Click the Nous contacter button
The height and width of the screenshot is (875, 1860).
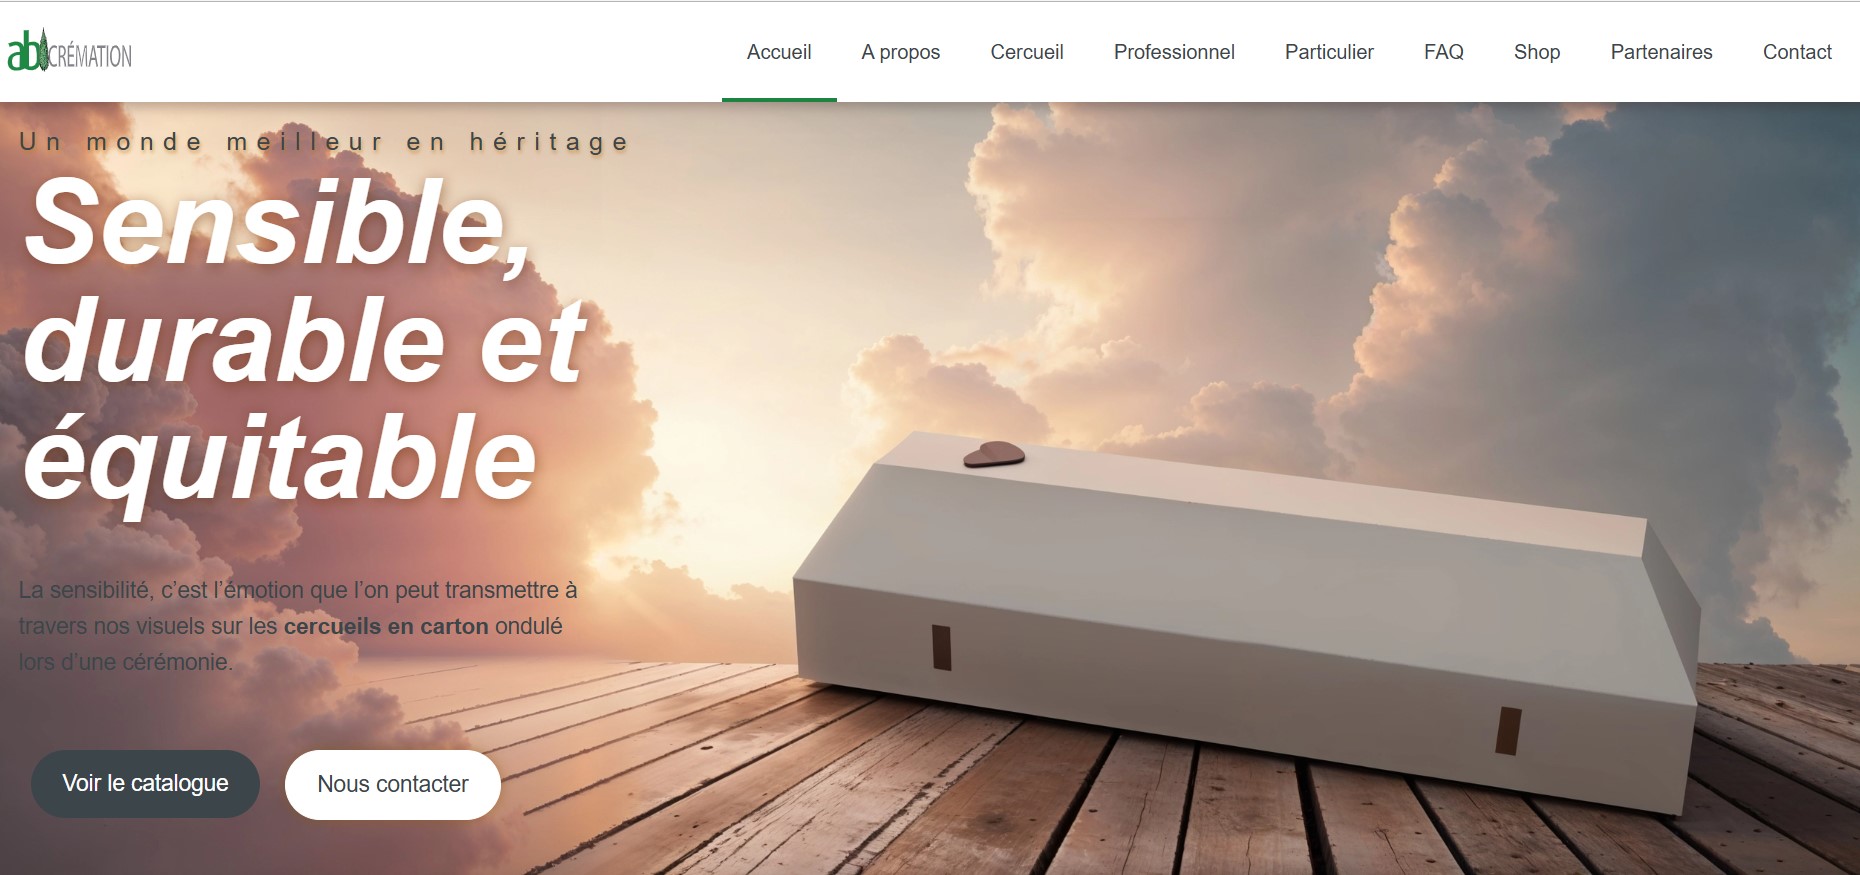[x=393, y=785]
